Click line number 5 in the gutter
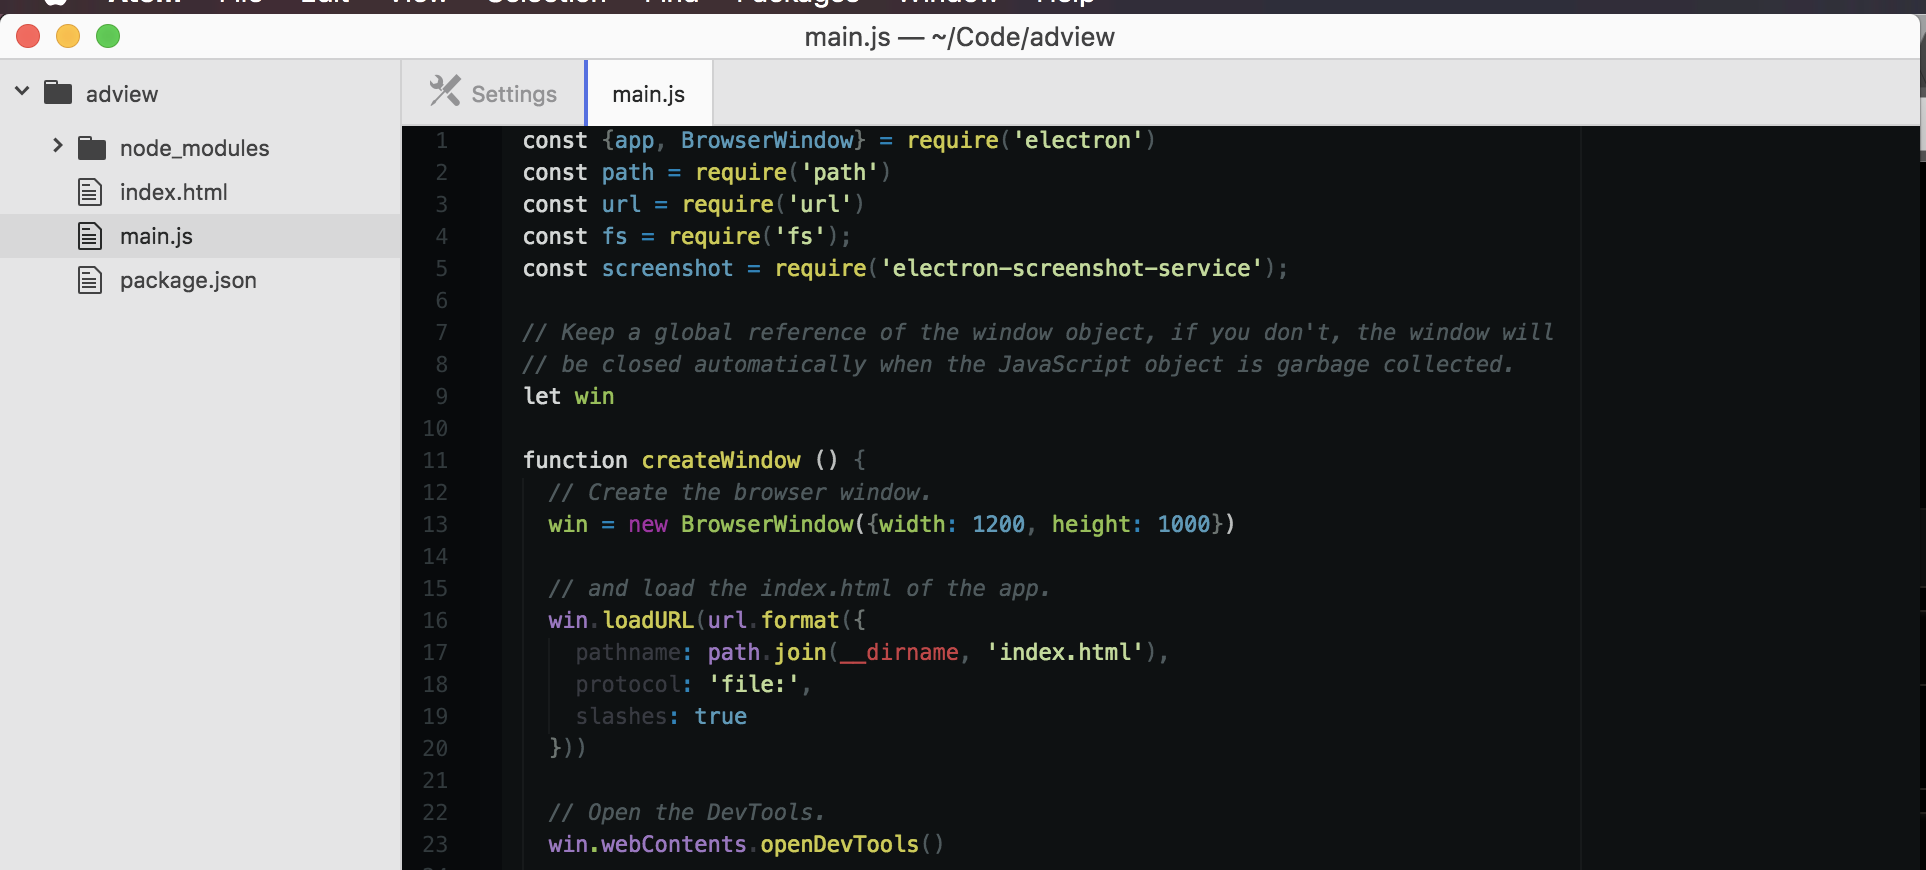Screen dimensions: 1926x870 [441, 268]
